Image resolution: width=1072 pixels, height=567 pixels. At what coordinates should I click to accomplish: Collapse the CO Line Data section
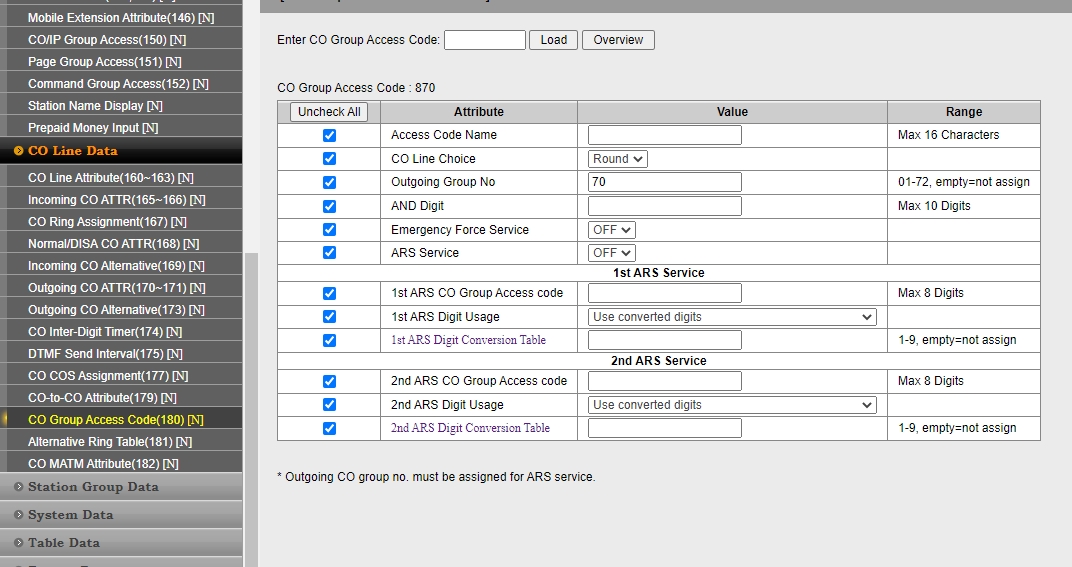pos(72,151)
